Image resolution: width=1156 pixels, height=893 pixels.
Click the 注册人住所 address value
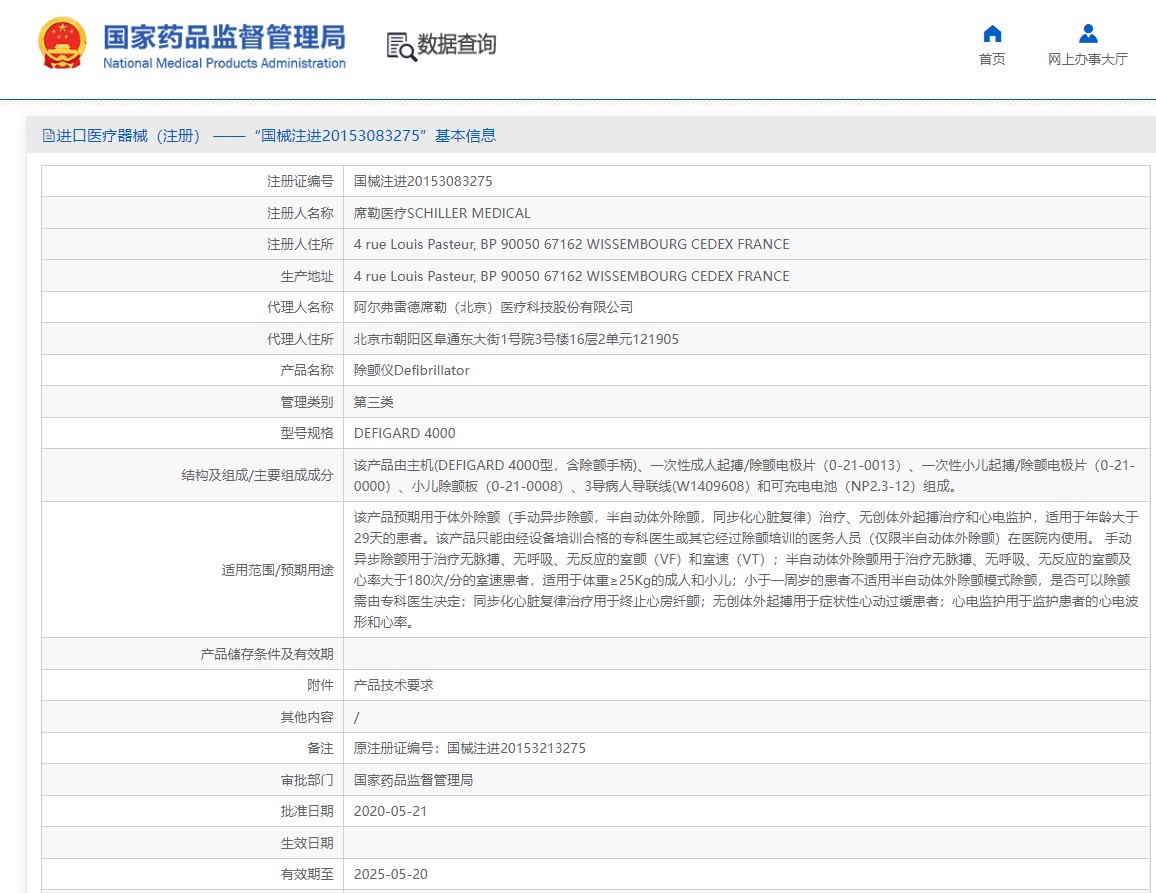(571, 244)
